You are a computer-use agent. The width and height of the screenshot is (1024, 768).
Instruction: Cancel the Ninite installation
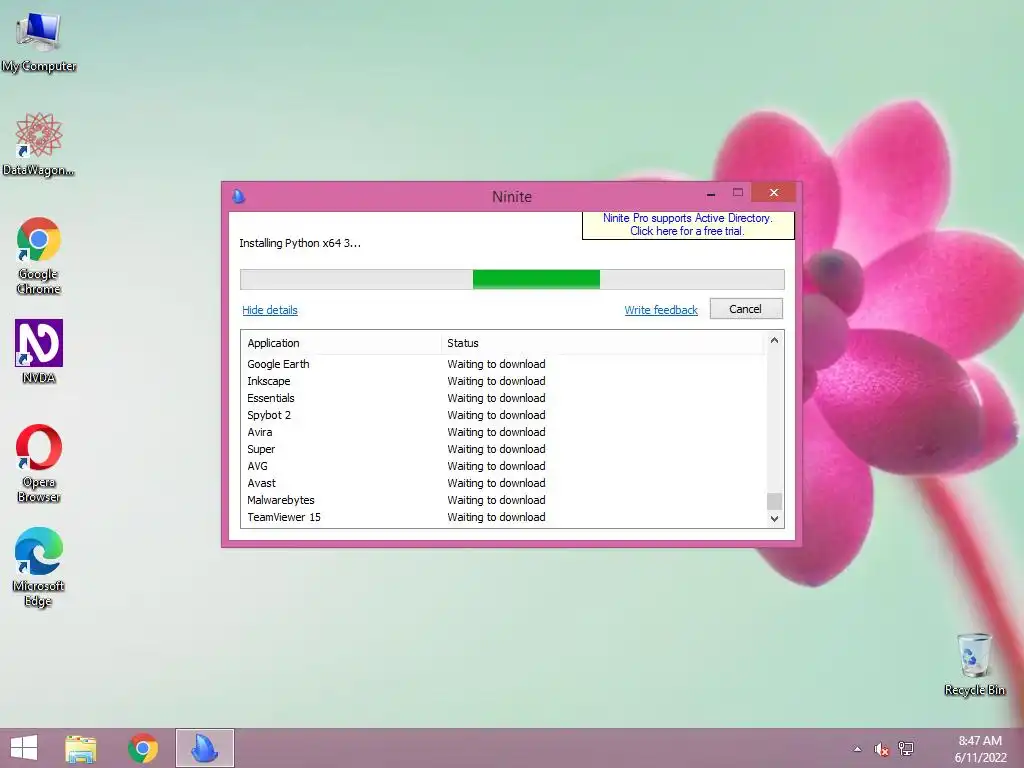click(x=746, y=309)
